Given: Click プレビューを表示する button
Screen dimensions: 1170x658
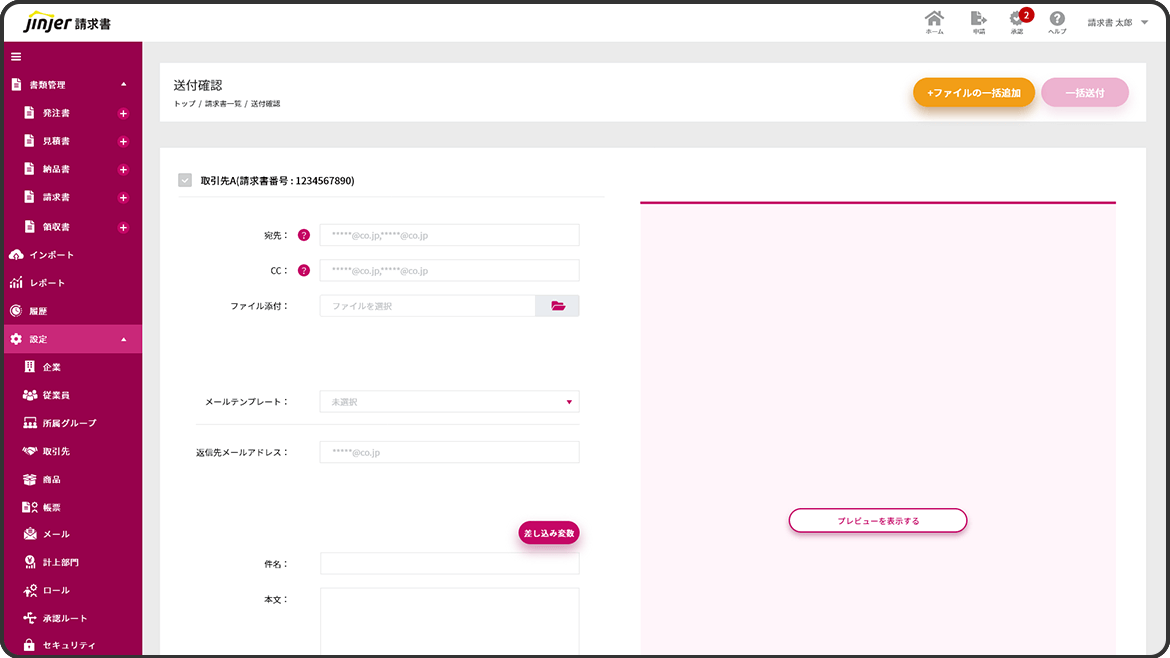Looking at the screenshot, I should (x=877, y=521).
